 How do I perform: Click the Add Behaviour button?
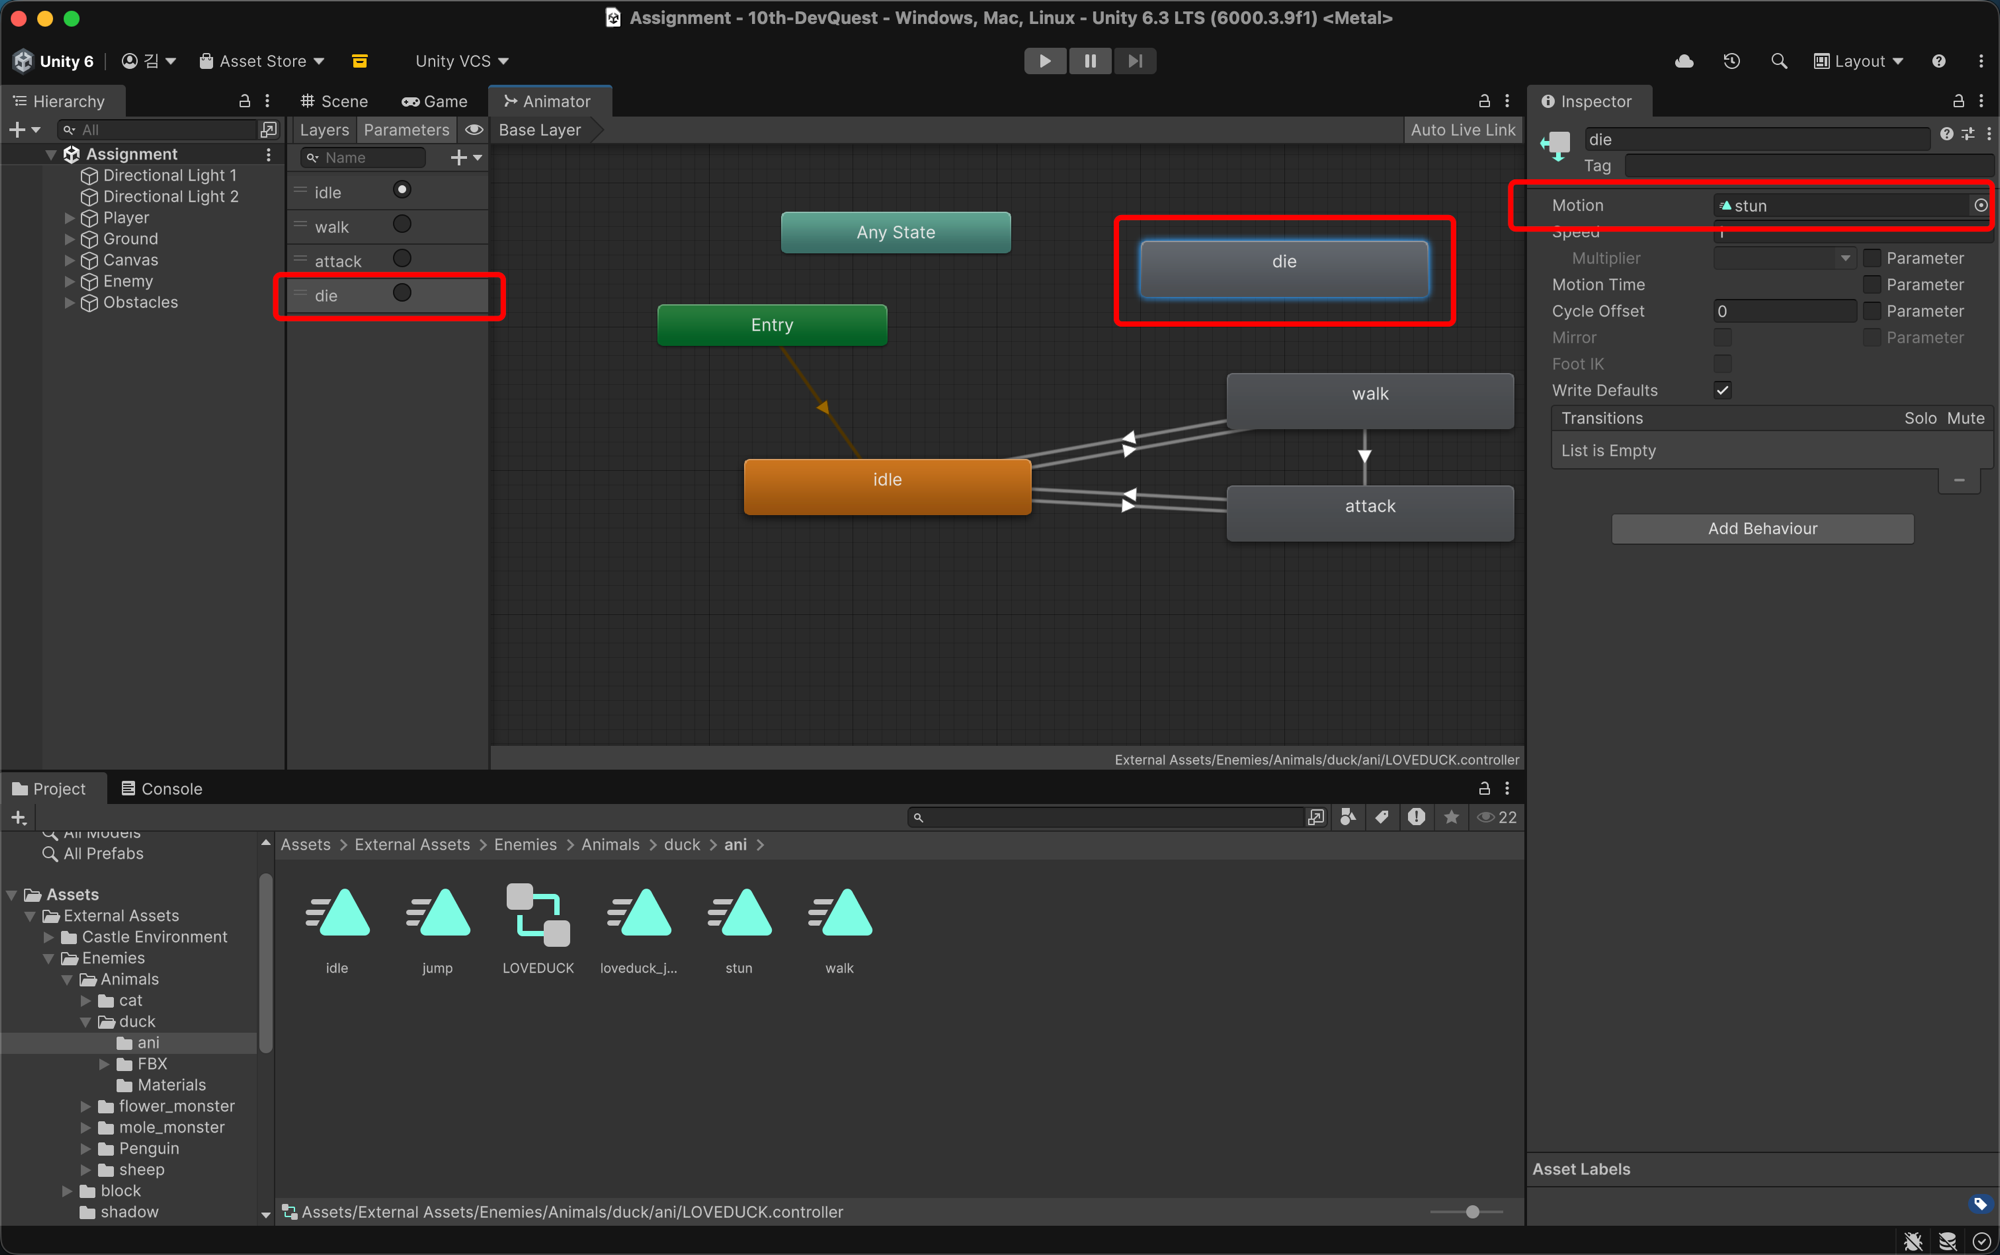click(1762, 528)
